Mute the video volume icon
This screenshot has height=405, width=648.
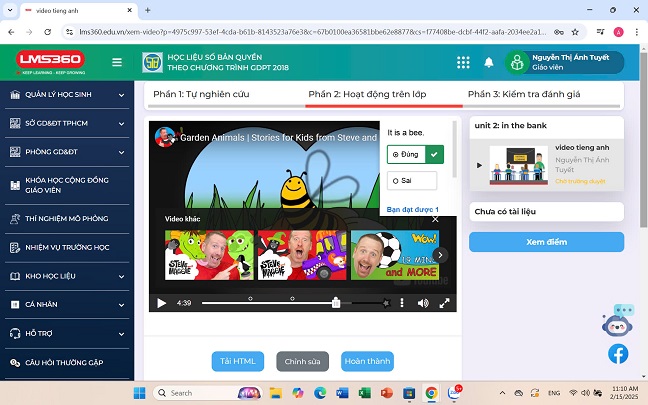coord(423,303)
